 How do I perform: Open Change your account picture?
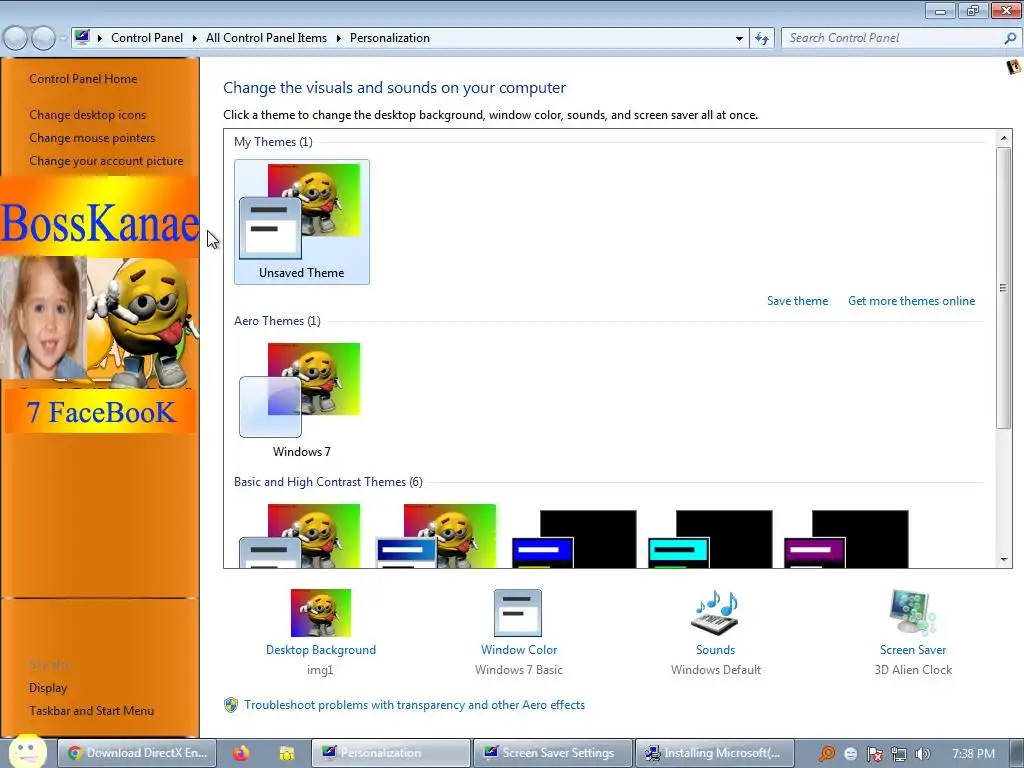[x=106, y=161]
